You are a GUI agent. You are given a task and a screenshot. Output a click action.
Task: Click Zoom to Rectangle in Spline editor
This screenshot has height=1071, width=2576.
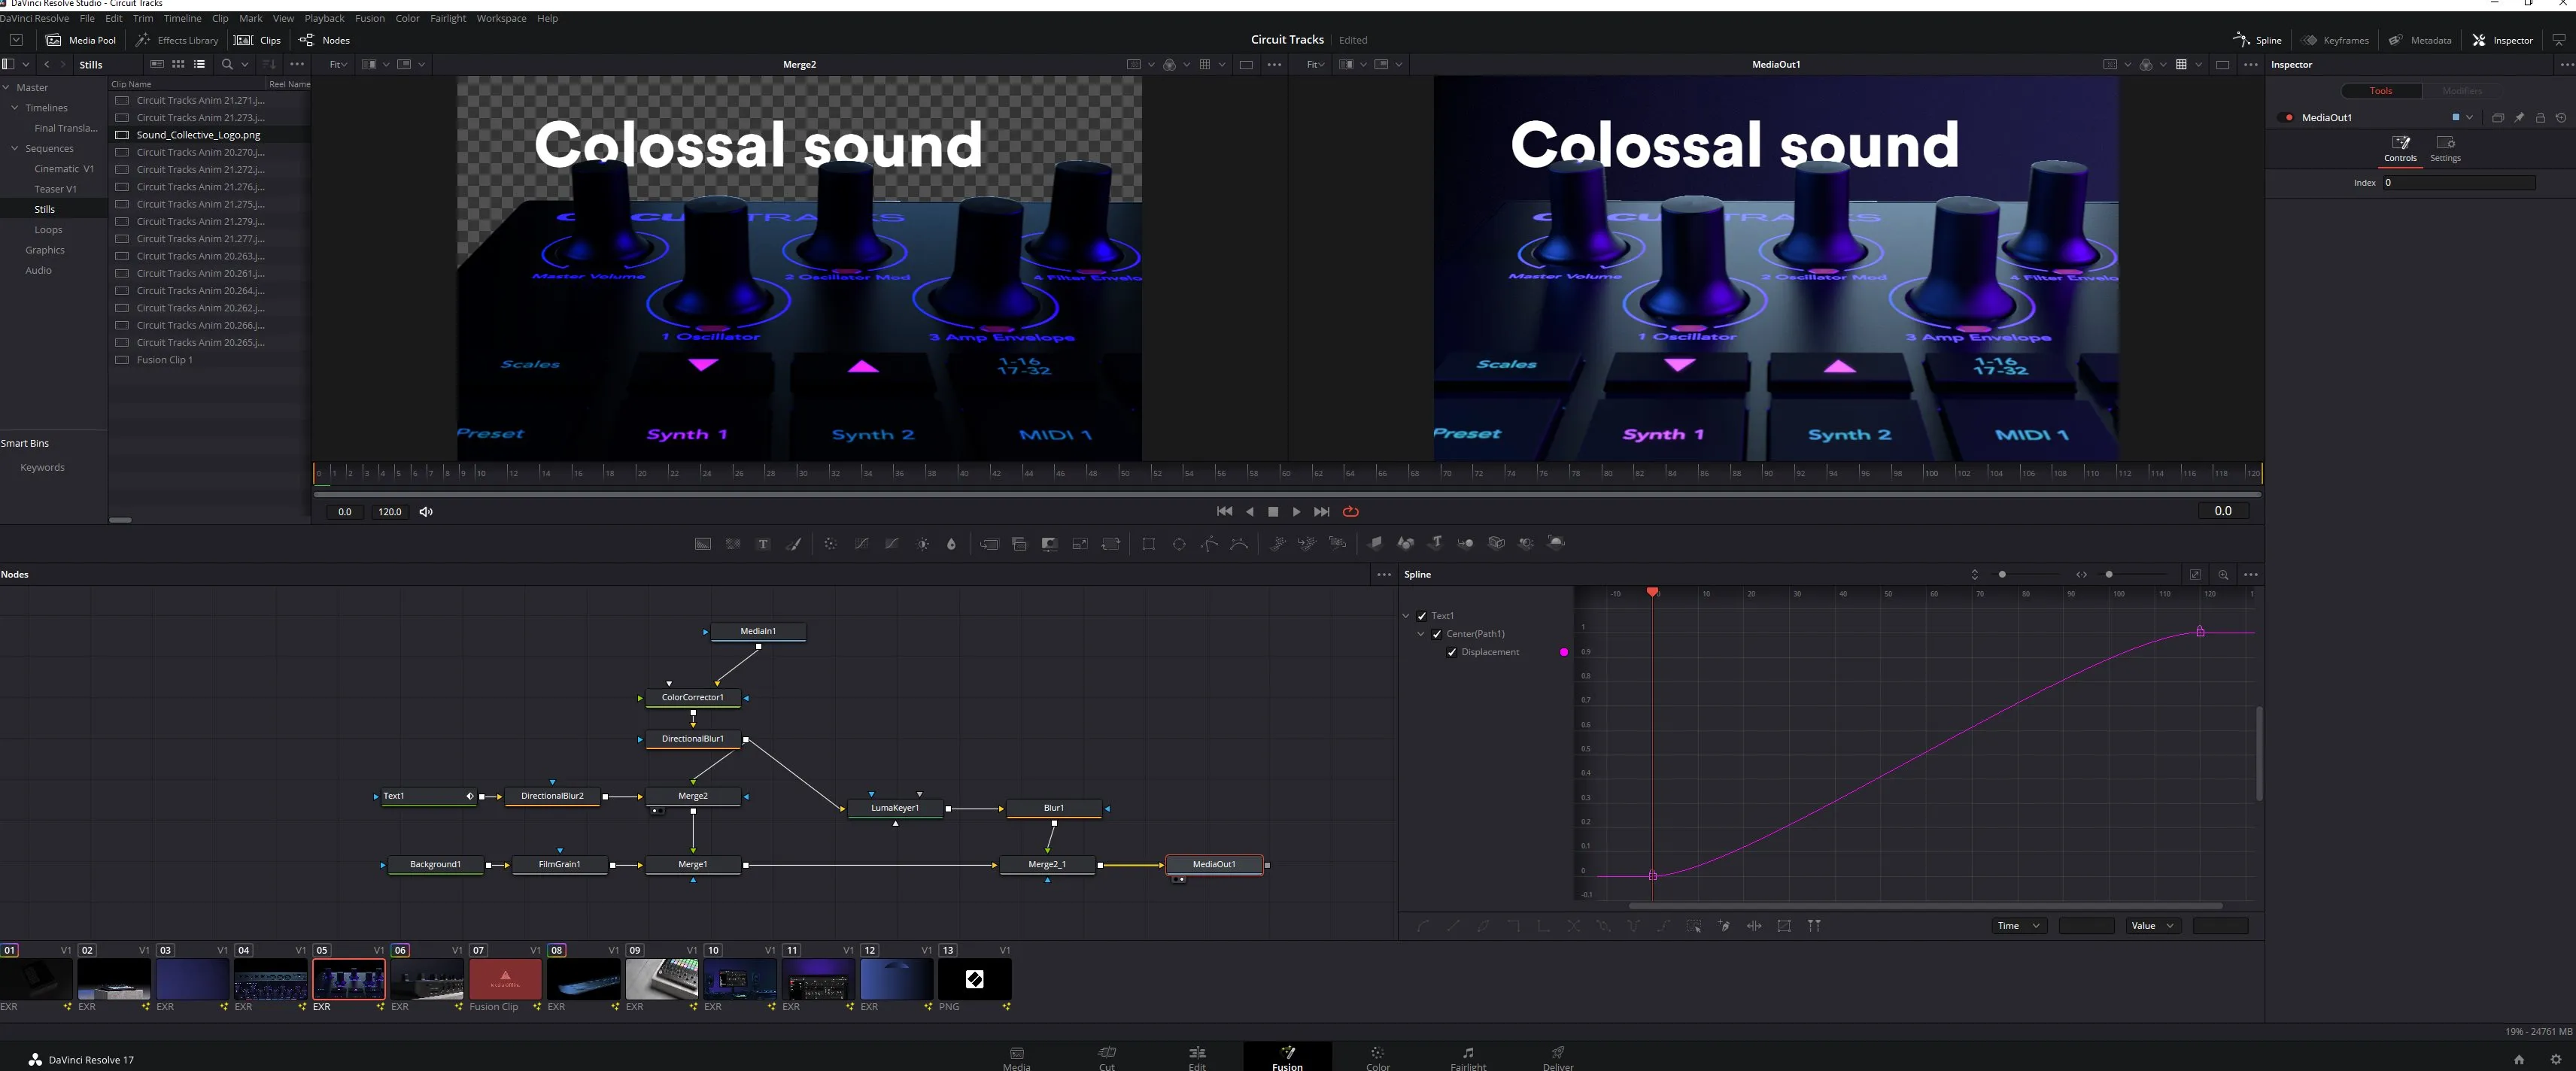(x=2223, y=575)
